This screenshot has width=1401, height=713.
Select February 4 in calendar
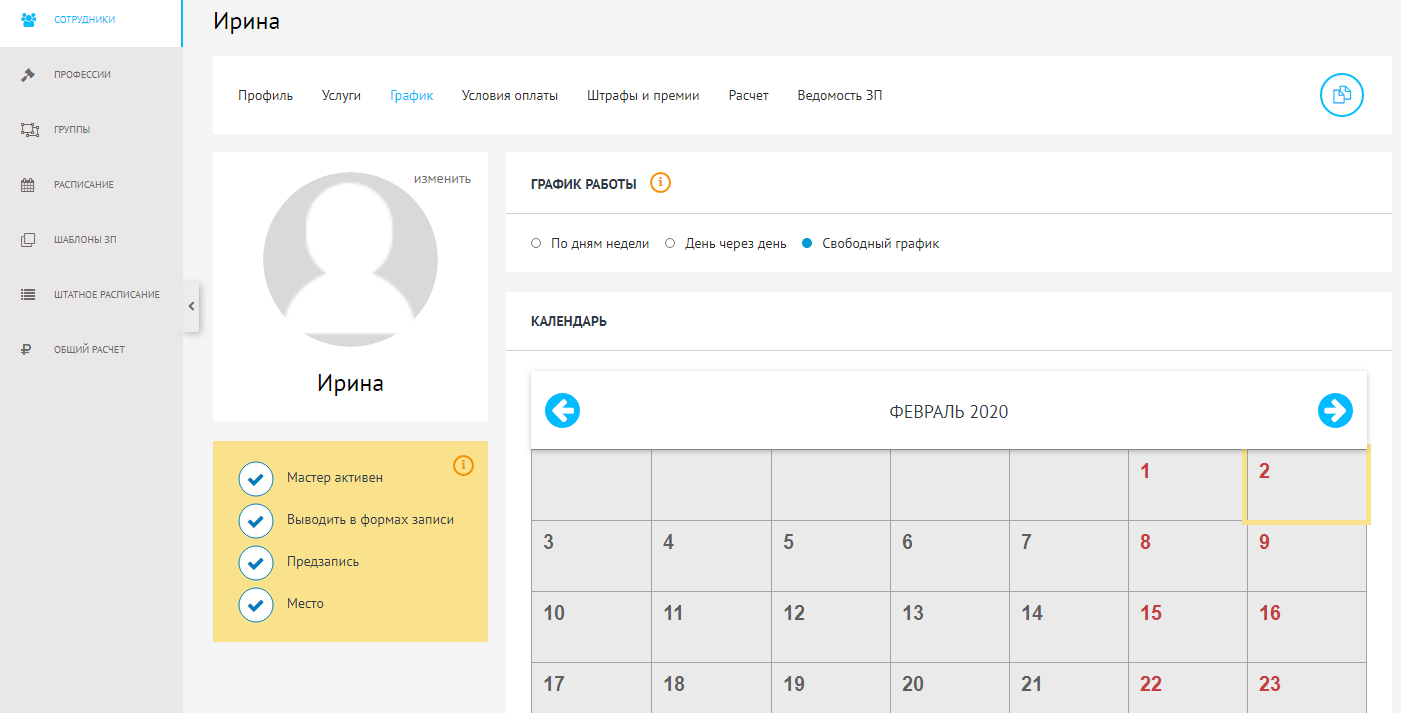[x=711, y=556]
